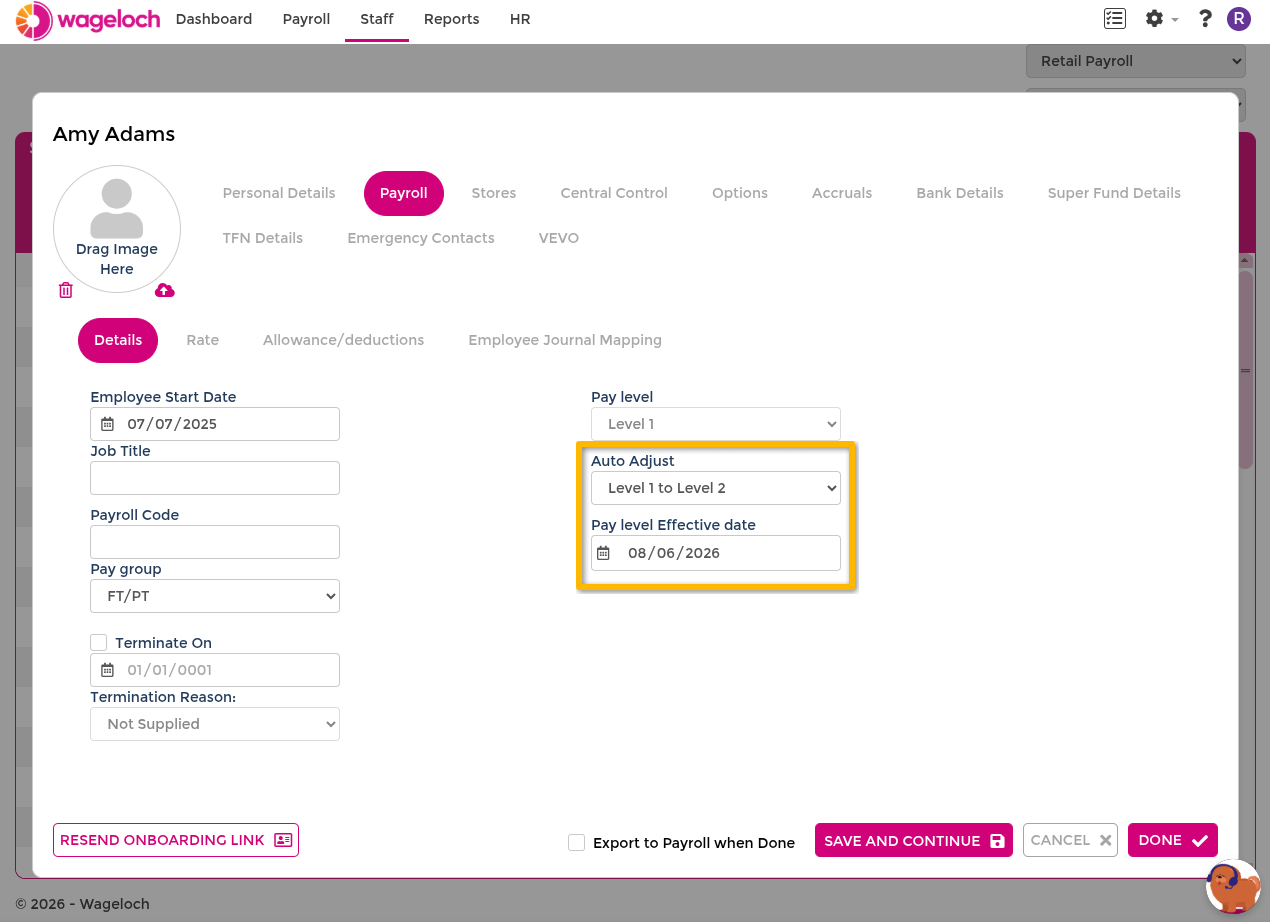Switch to Super Fund Details tab

[1114, 193]
